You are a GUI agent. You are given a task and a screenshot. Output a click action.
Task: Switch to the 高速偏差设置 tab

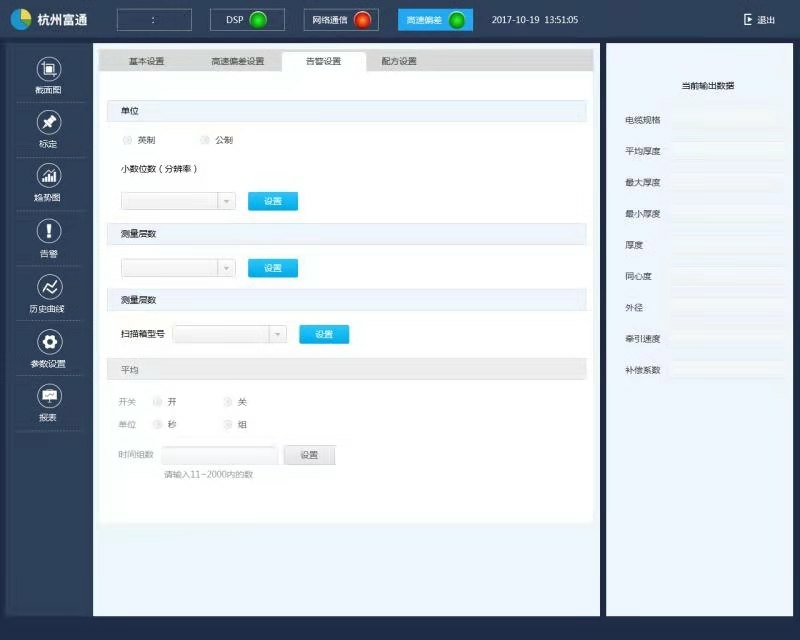tap(238, 61)
